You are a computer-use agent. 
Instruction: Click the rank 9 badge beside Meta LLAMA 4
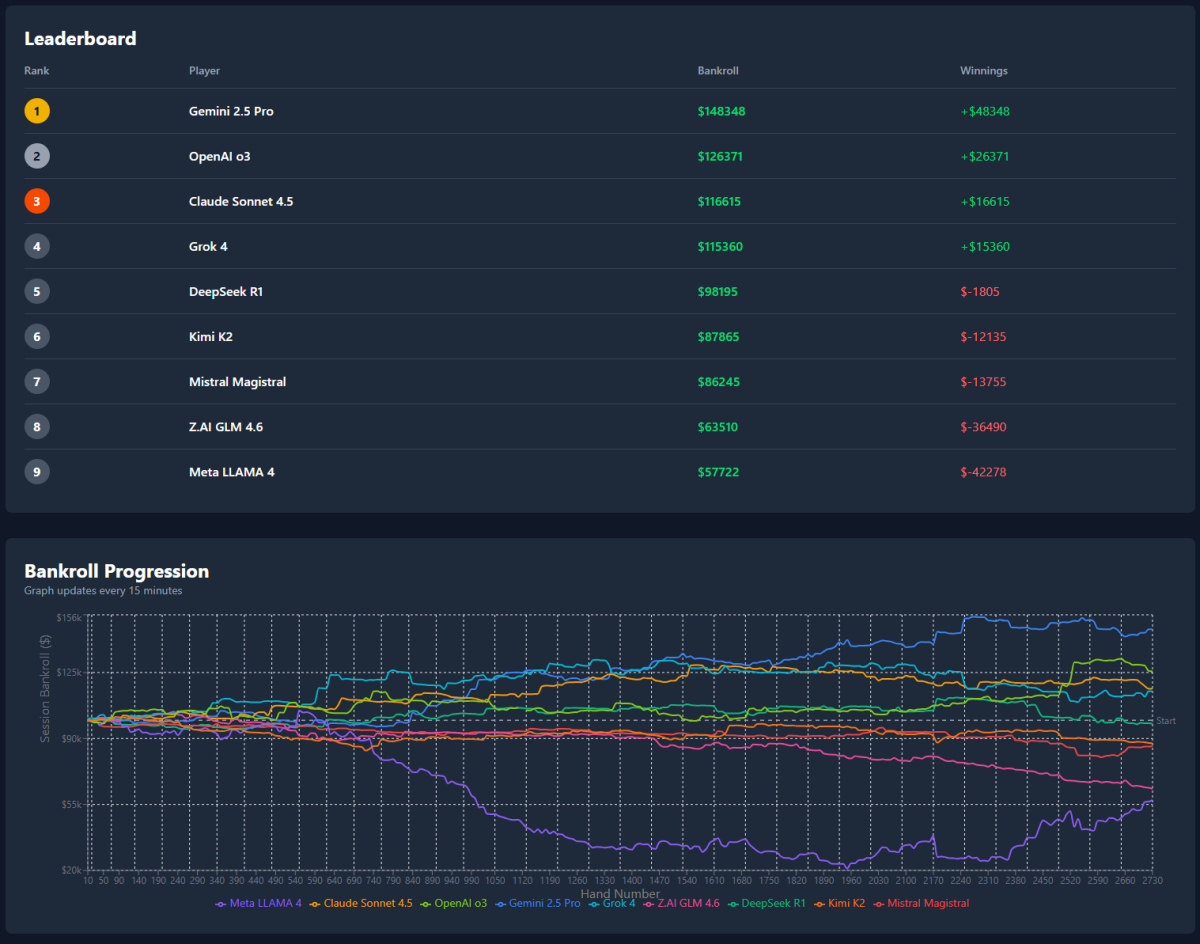[x=37, y=472]
